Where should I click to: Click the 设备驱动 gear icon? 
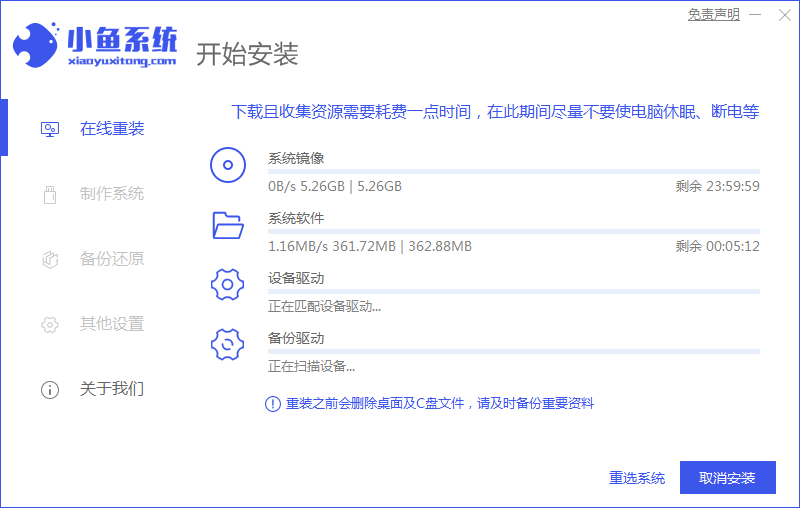click(x=228, y=285)
